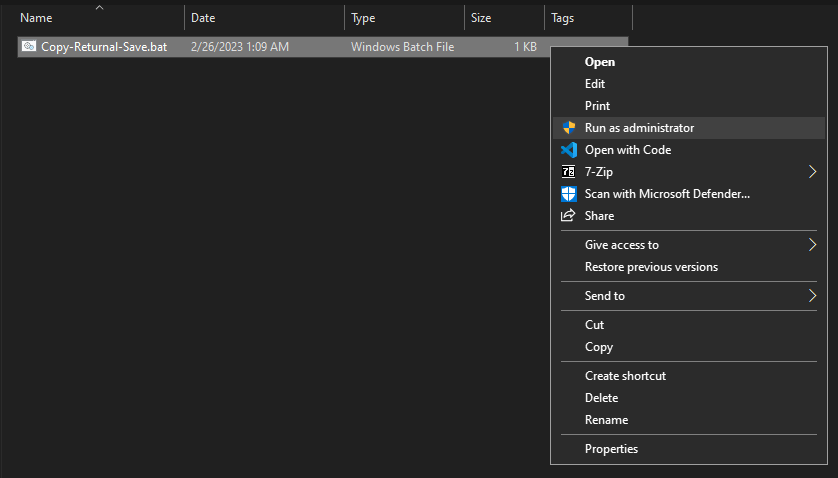Expand the Give access to submenu arrow
The image size is (838, 478).
812,245
